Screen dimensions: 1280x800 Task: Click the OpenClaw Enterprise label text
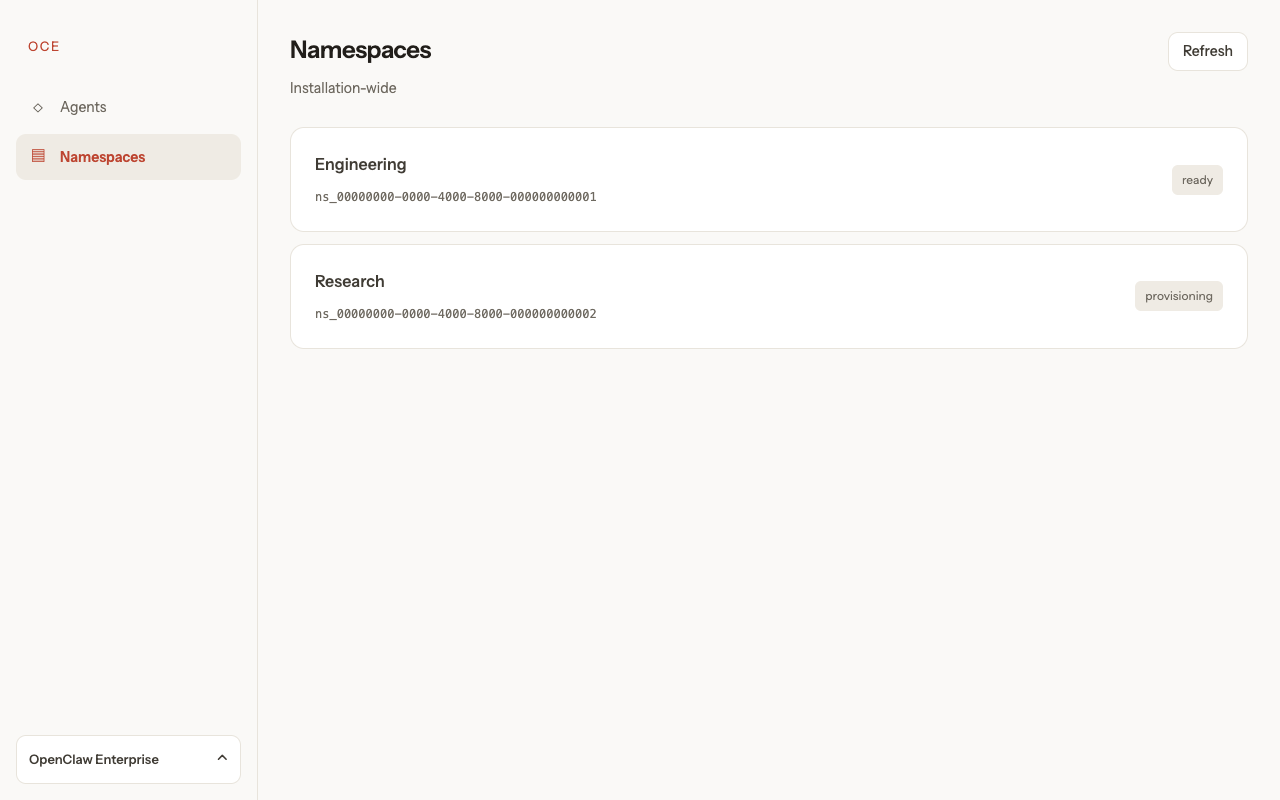pyautogui.click(x=94, y=759)
